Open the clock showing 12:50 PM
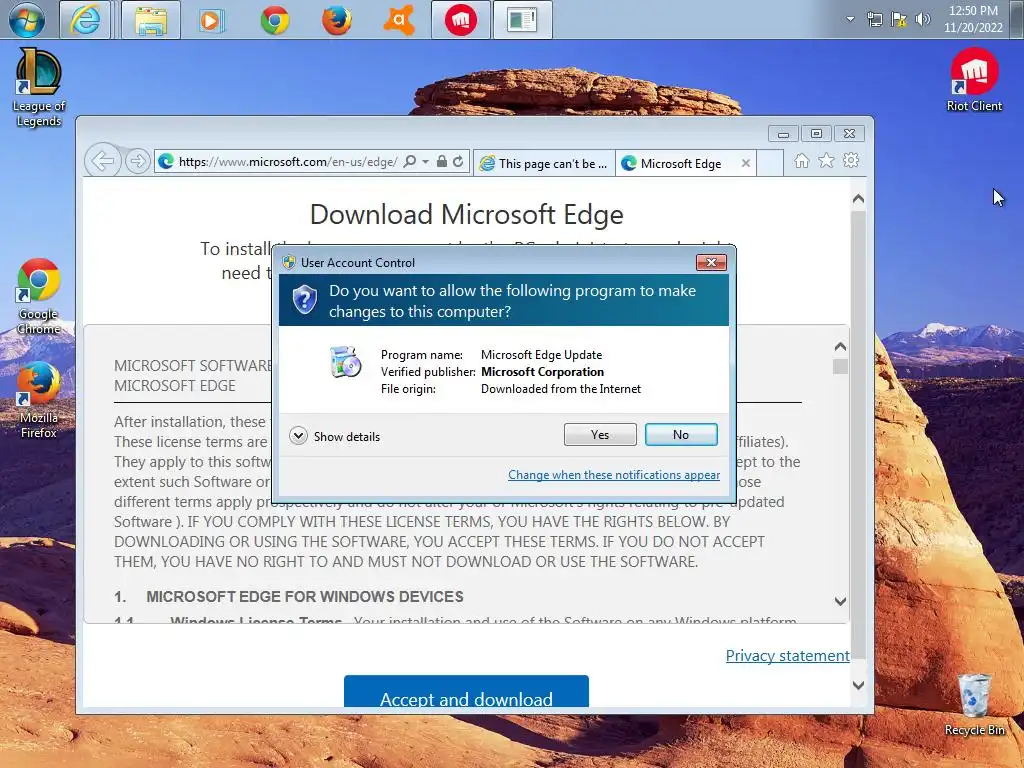The width and height of the screenshot is (1024, 768). point(973,19)
